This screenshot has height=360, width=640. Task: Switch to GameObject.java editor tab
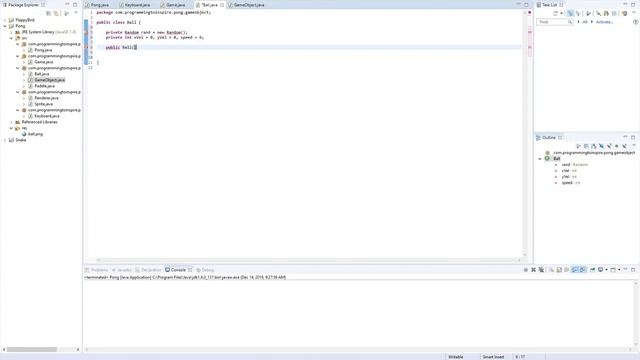click(x=246, y=5)
